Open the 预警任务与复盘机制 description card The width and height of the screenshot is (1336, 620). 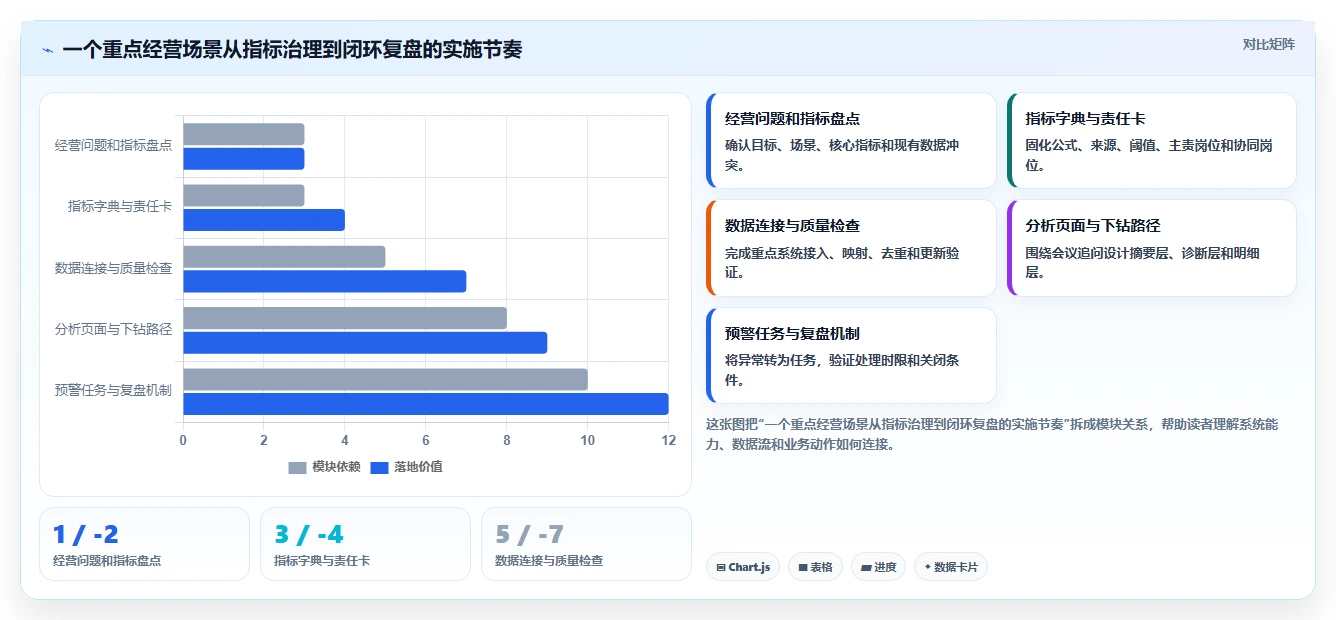[851, 355]
